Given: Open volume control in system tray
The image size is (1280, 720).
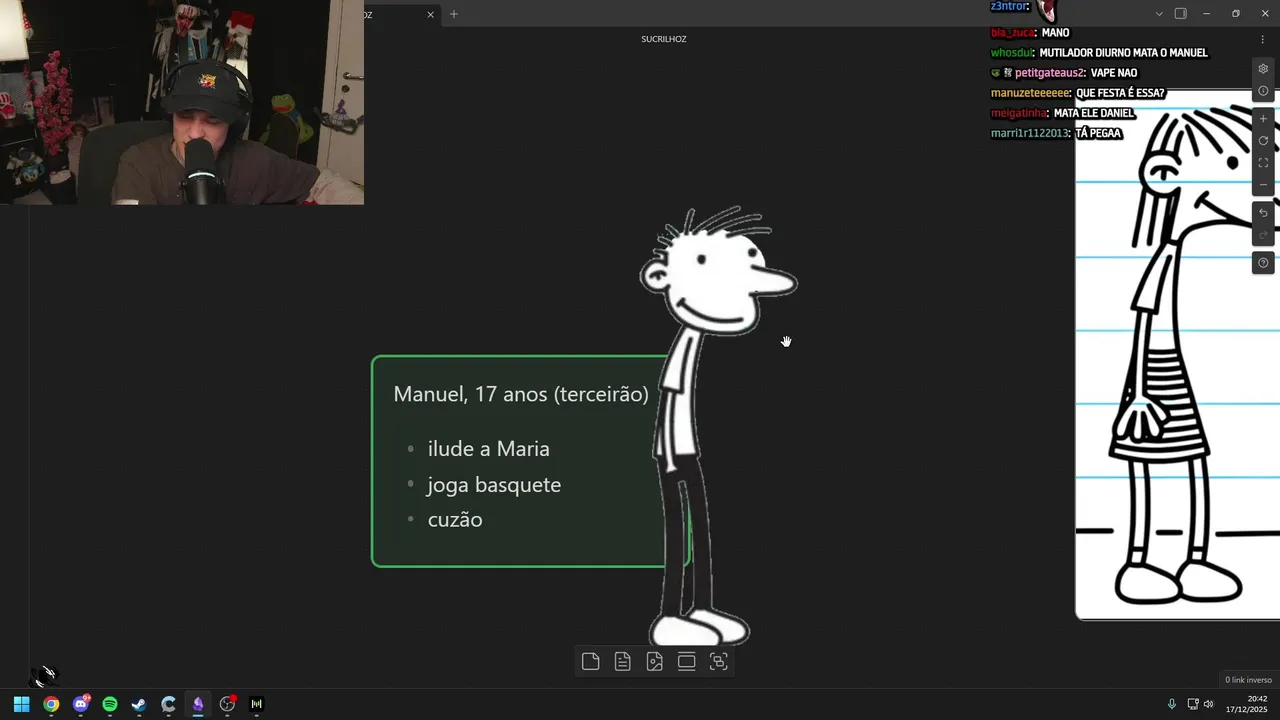Looking at the screenshot, I should pyautogui.click(x=1209, y=704).
